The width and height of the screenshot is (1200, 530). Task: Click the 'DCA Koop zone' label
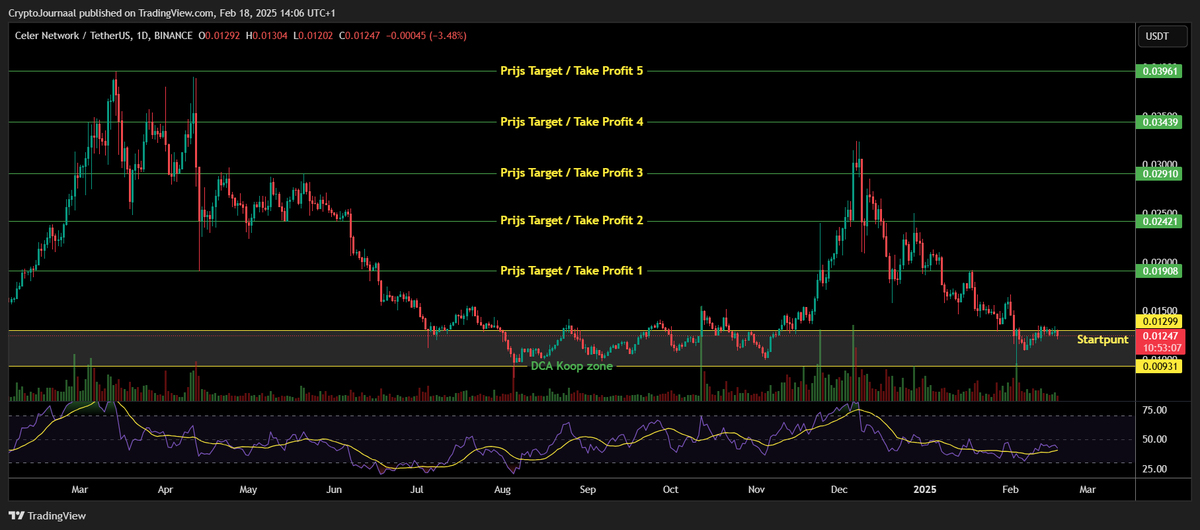click(x=573, y=366)
